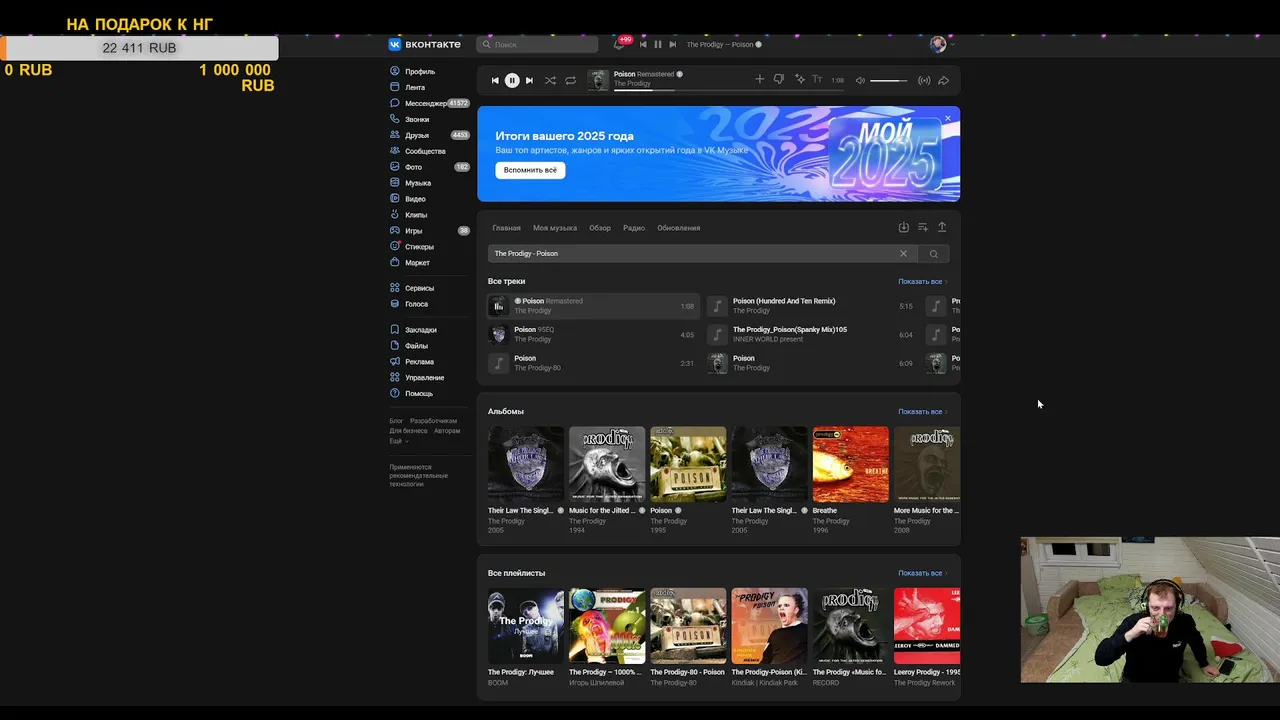Click the broadcast music status icon
1280x720 pixels.
[924, 80]
